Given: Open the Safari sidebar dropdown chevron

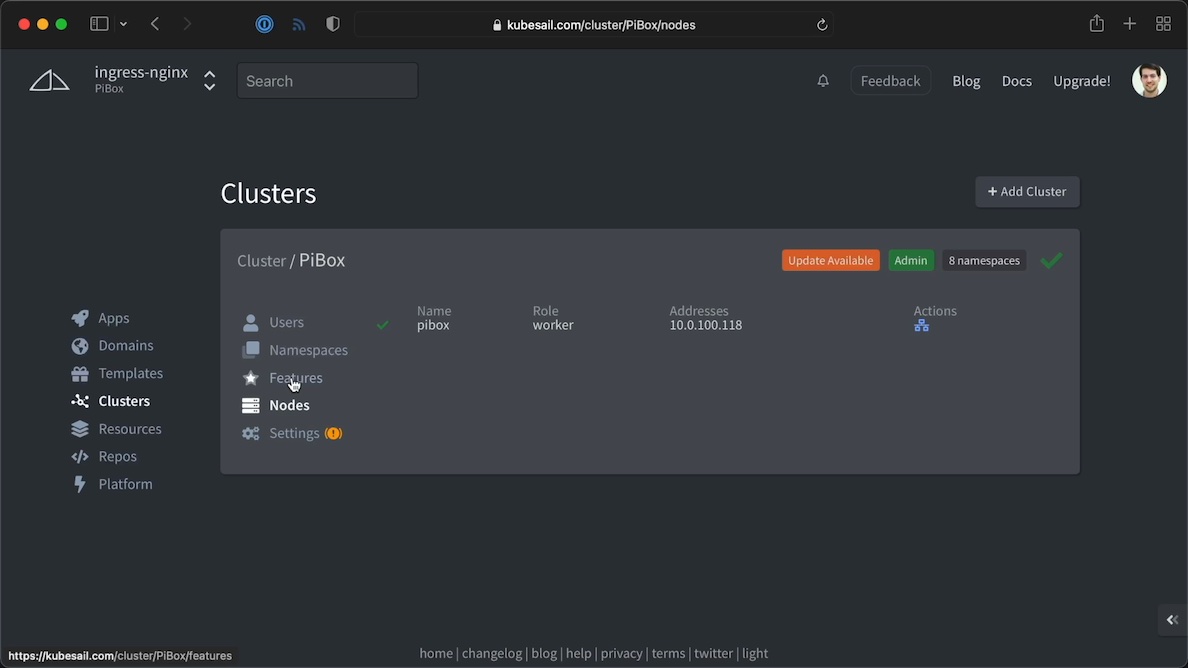Looking at the screenshot, I should pos(123,24).
